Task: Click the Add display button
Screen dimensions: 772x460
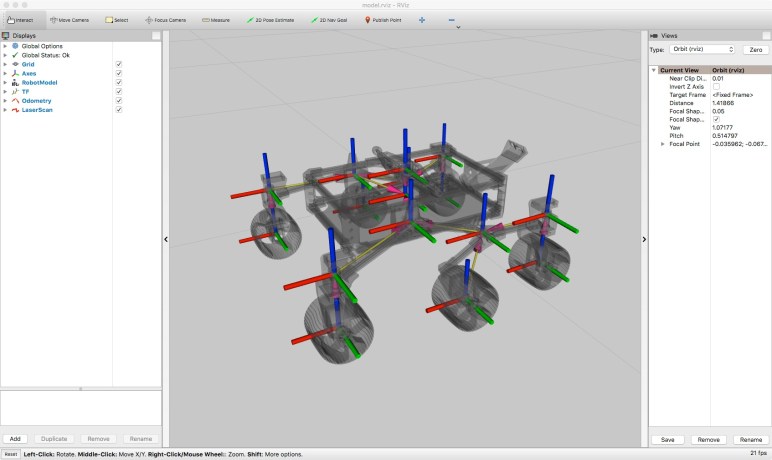Action: click(x=15, y=438)
